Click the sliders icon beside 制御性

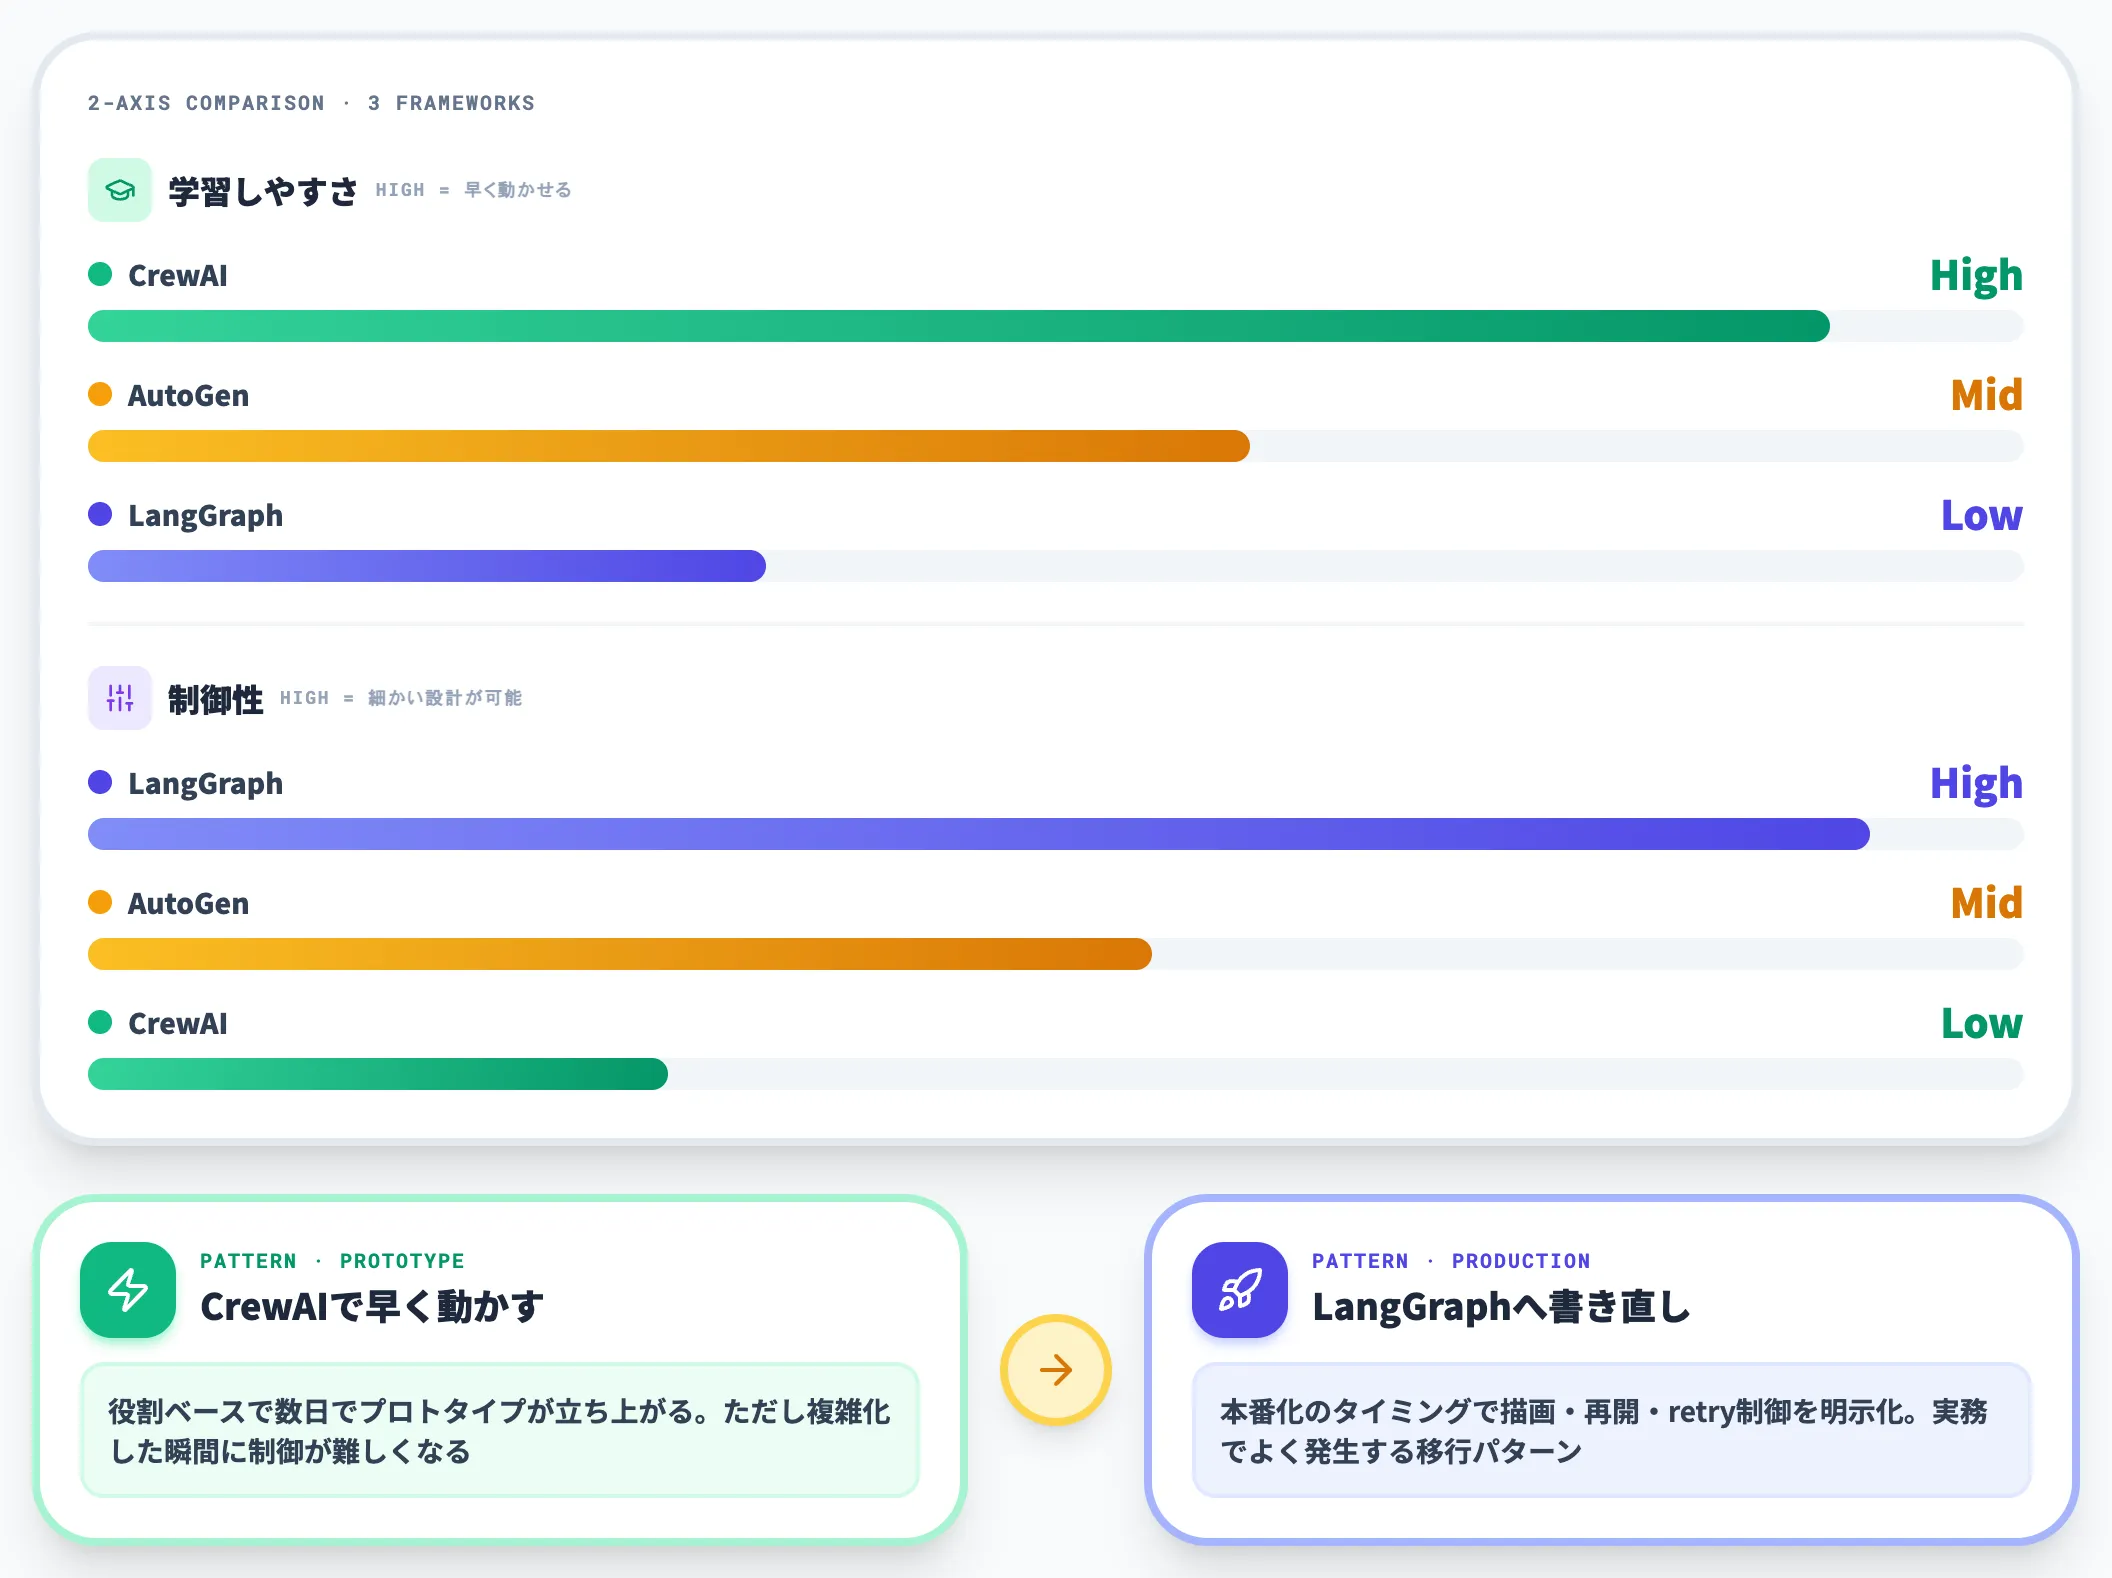click(x=120, y=698)
